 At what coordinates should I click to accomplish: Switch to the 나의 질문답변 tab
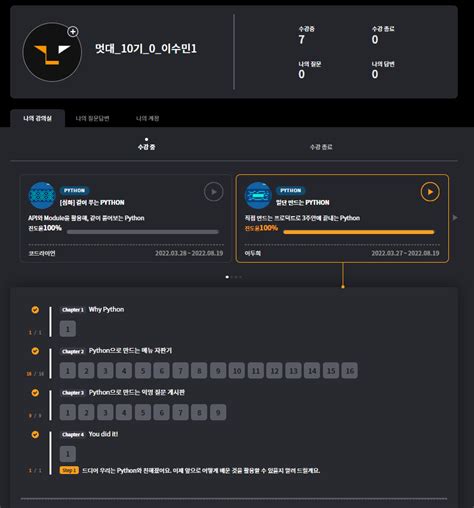point(93,118)
